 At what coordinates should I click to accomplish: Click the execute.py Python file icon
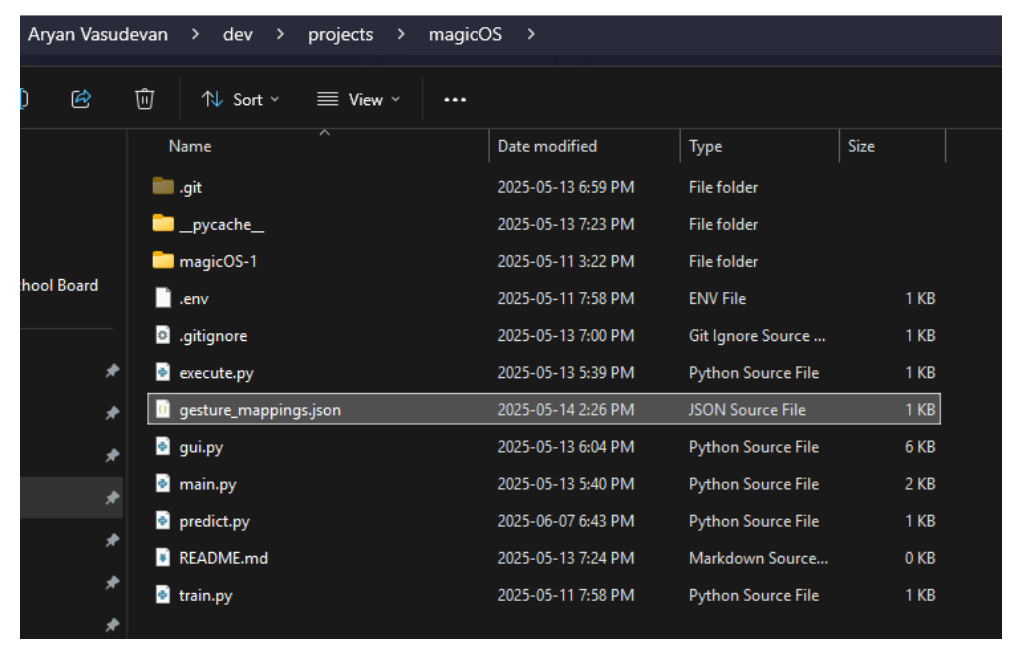point(163,372)
